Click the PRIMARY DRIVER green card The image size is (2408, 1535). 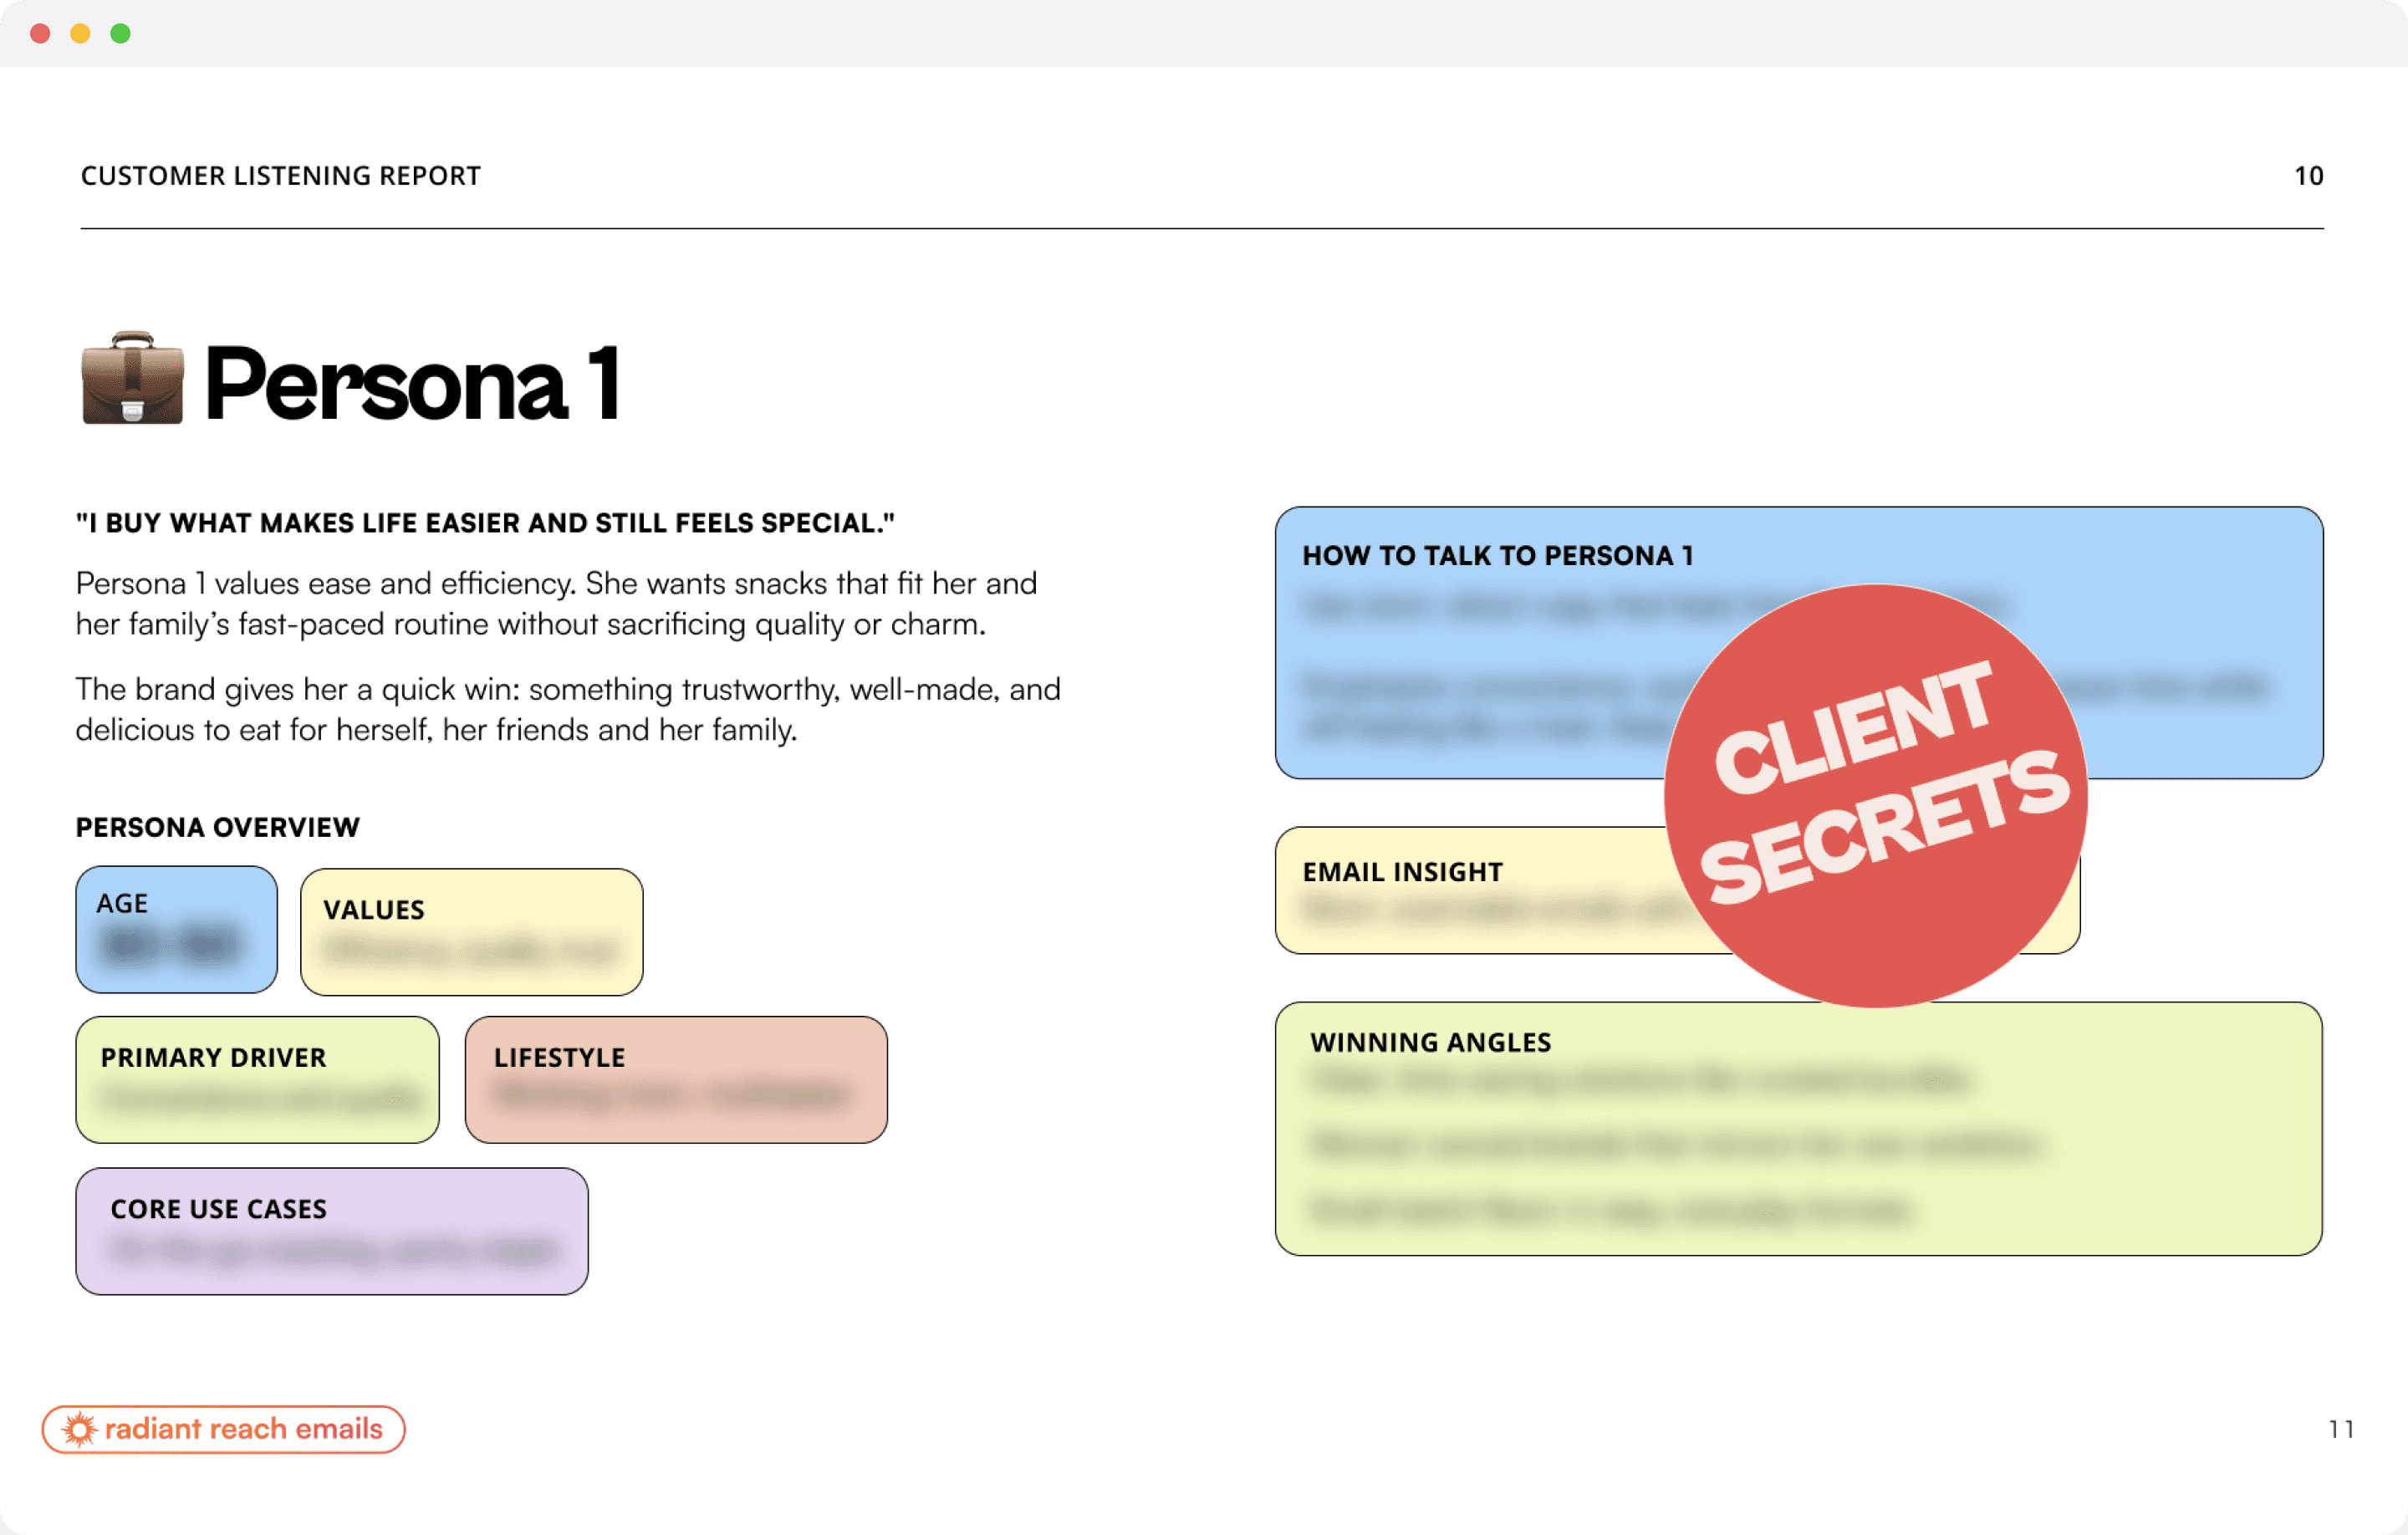click(257, 1079)
